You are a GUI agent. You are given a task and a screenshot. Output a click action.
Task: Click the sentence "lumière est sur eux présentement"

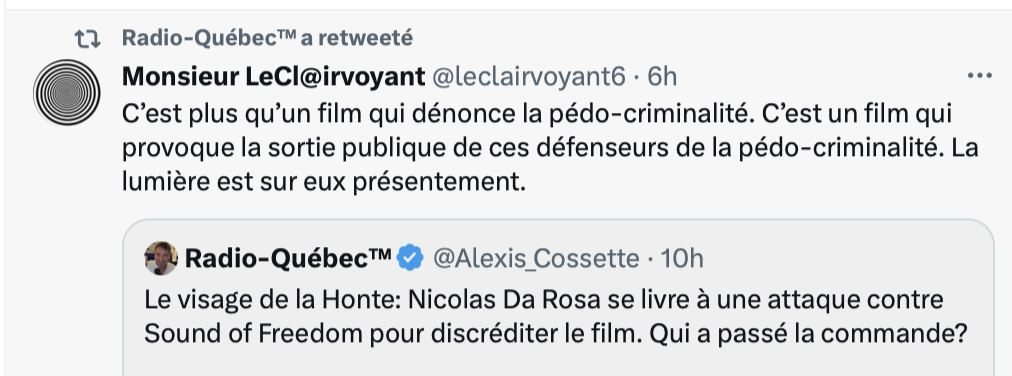(324, 182)
